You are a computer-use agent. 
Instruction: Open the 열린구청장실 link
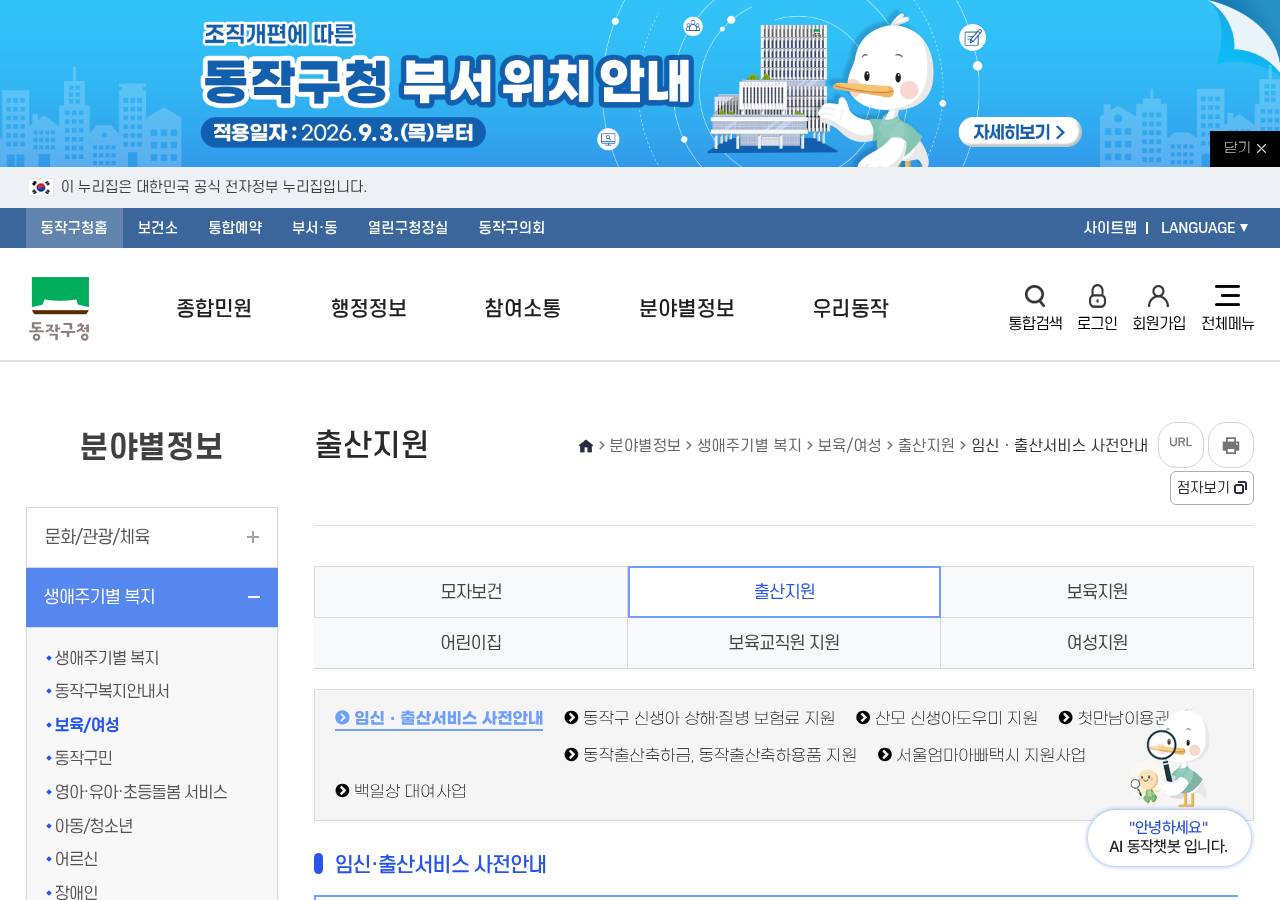pyautogui.click(x=408, y=228)
